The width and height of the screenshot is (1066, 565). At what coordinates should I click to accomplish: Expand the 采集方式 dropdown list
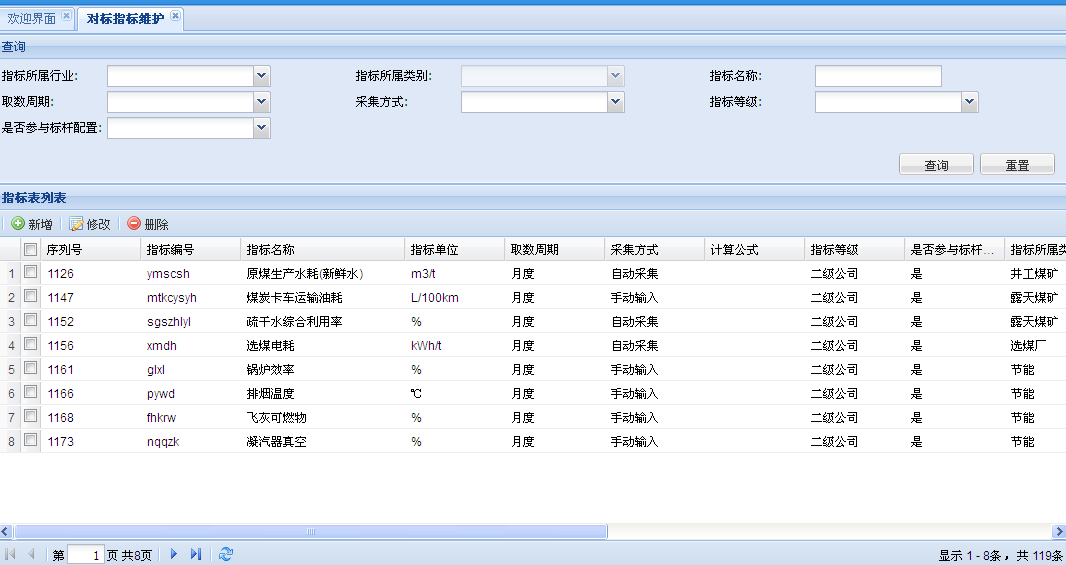pyautogui.click(x=616, y=102)
